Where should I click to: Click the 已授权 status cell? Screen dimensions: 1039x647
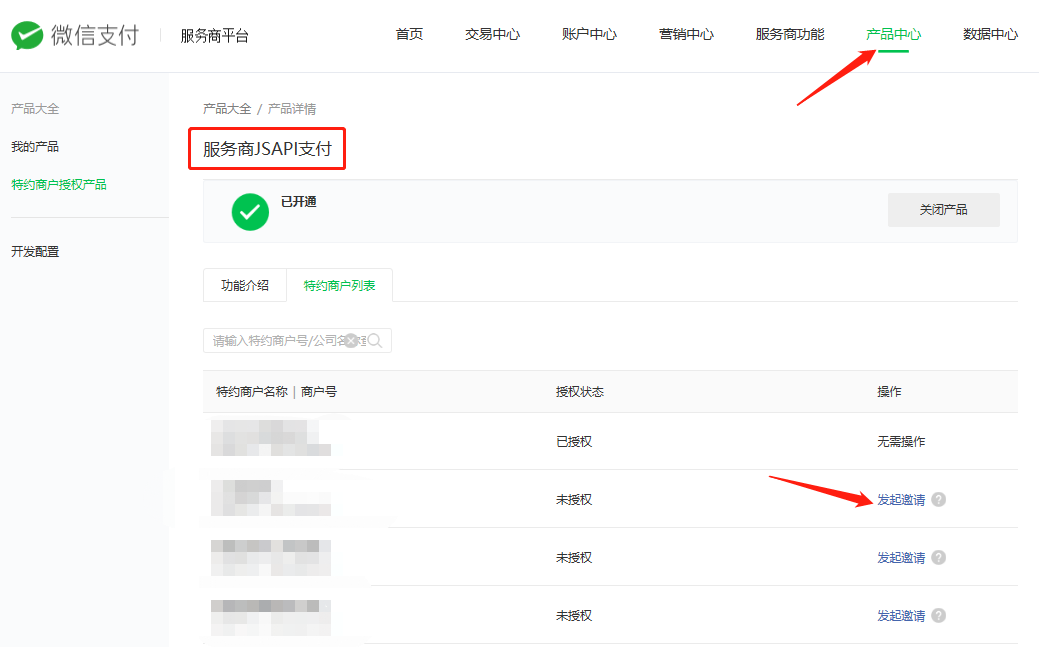[574, 441]
